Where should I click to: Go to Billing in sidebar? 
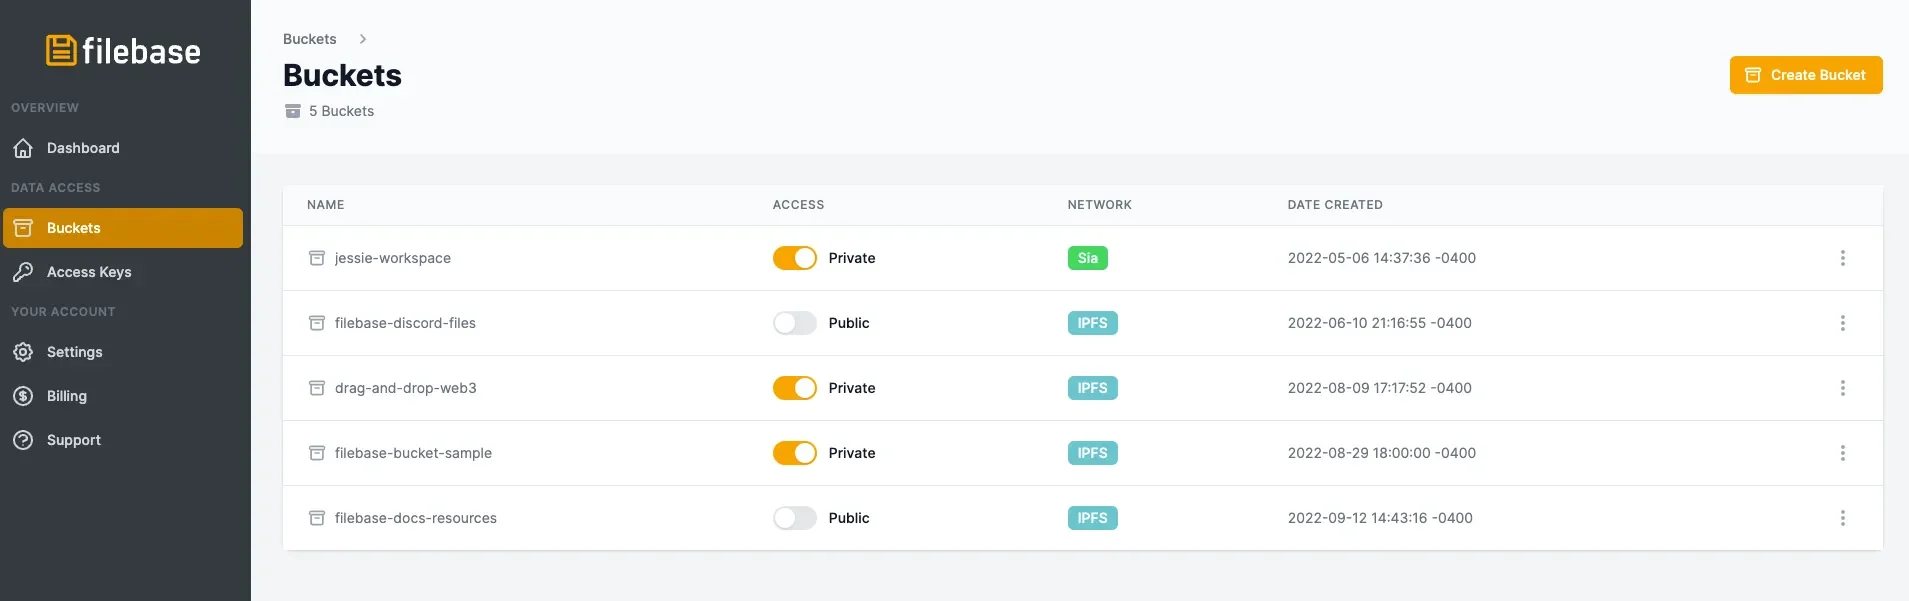click(67, 396)
